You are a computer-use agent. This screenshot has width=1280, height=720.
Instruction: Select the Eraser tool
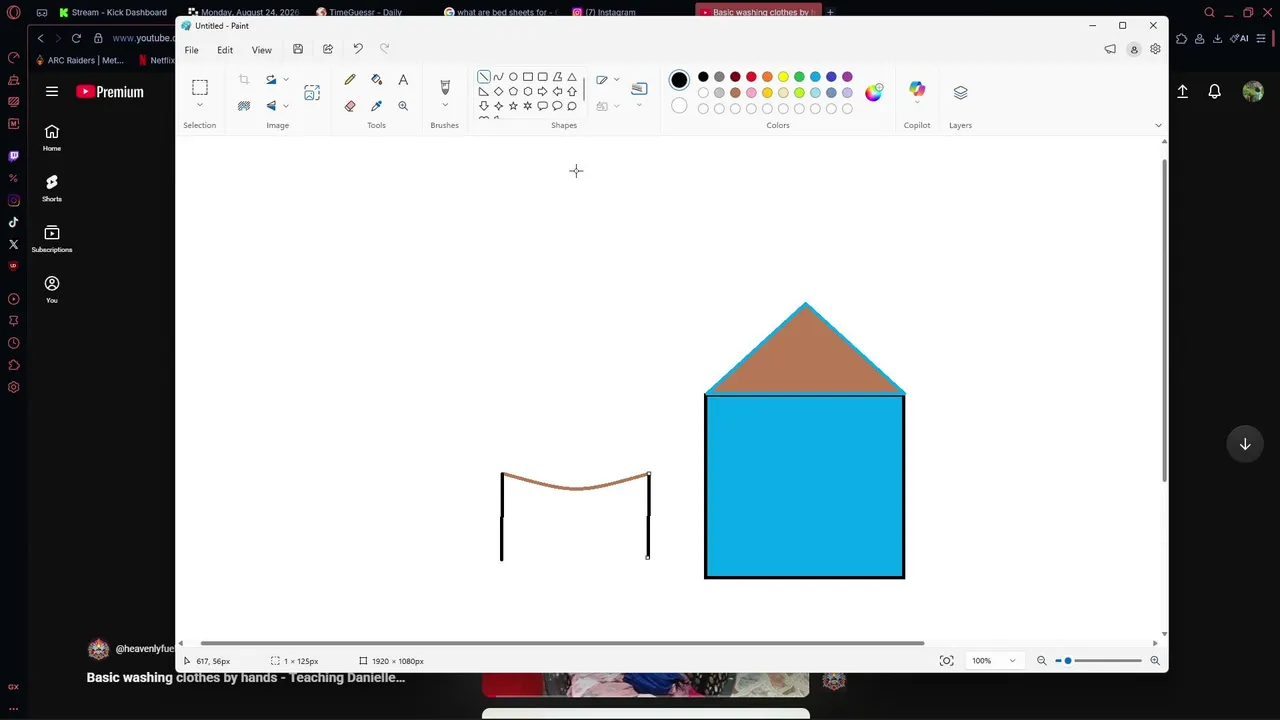pyautogui.click(x=350, y=106)
